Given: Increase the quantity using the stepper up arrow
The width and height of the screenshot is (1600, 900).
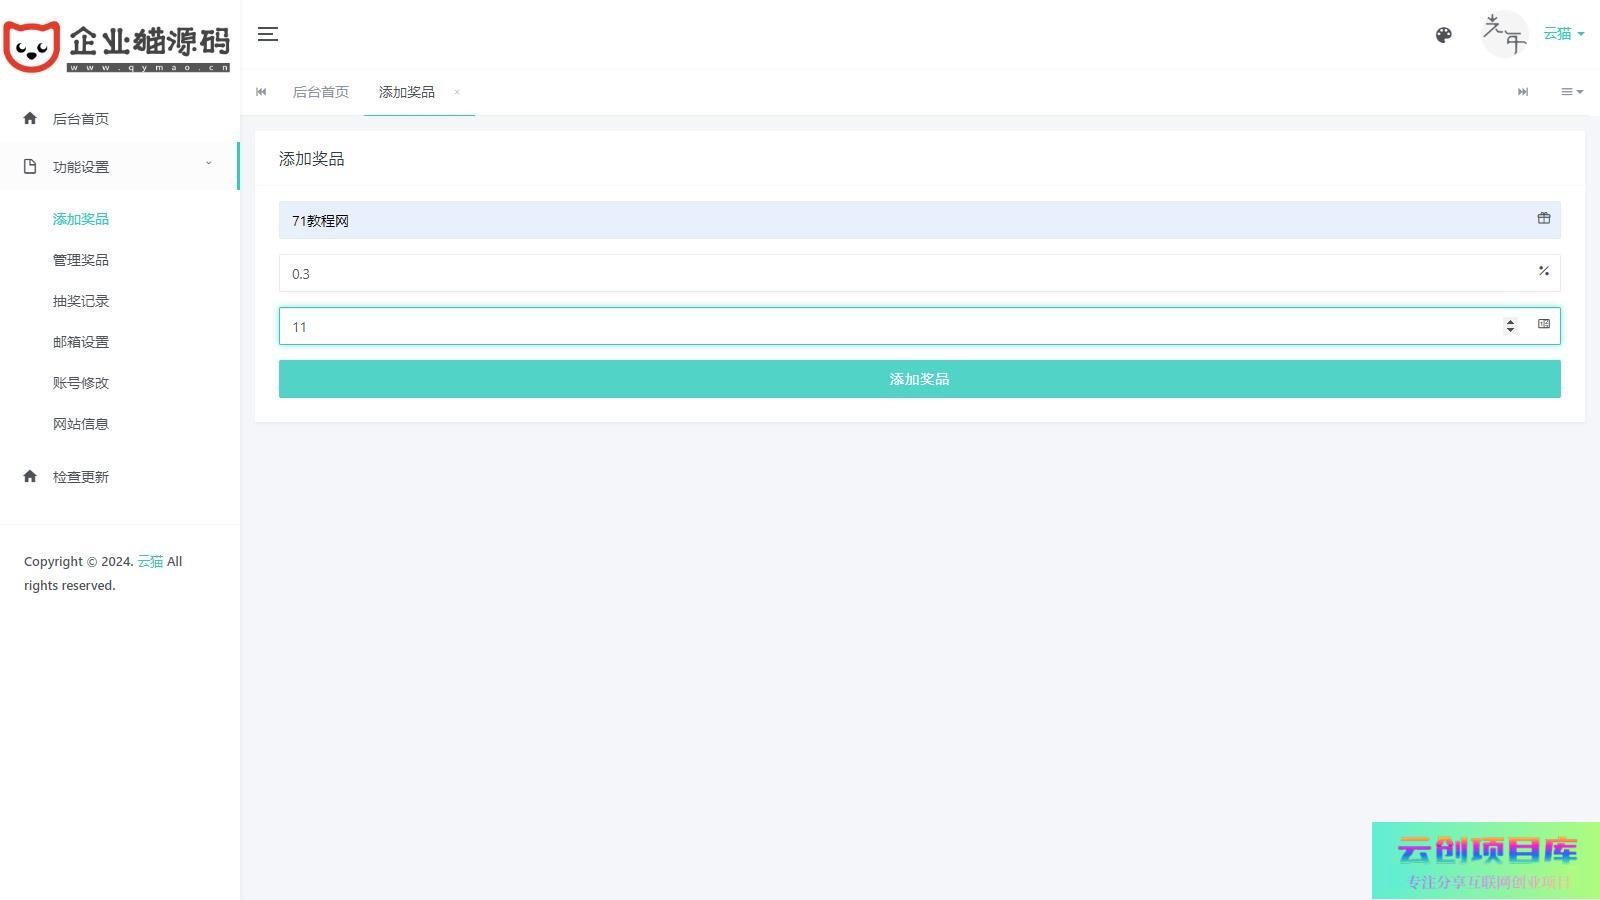Looking at the screenshot, I should pos(1510,321).
